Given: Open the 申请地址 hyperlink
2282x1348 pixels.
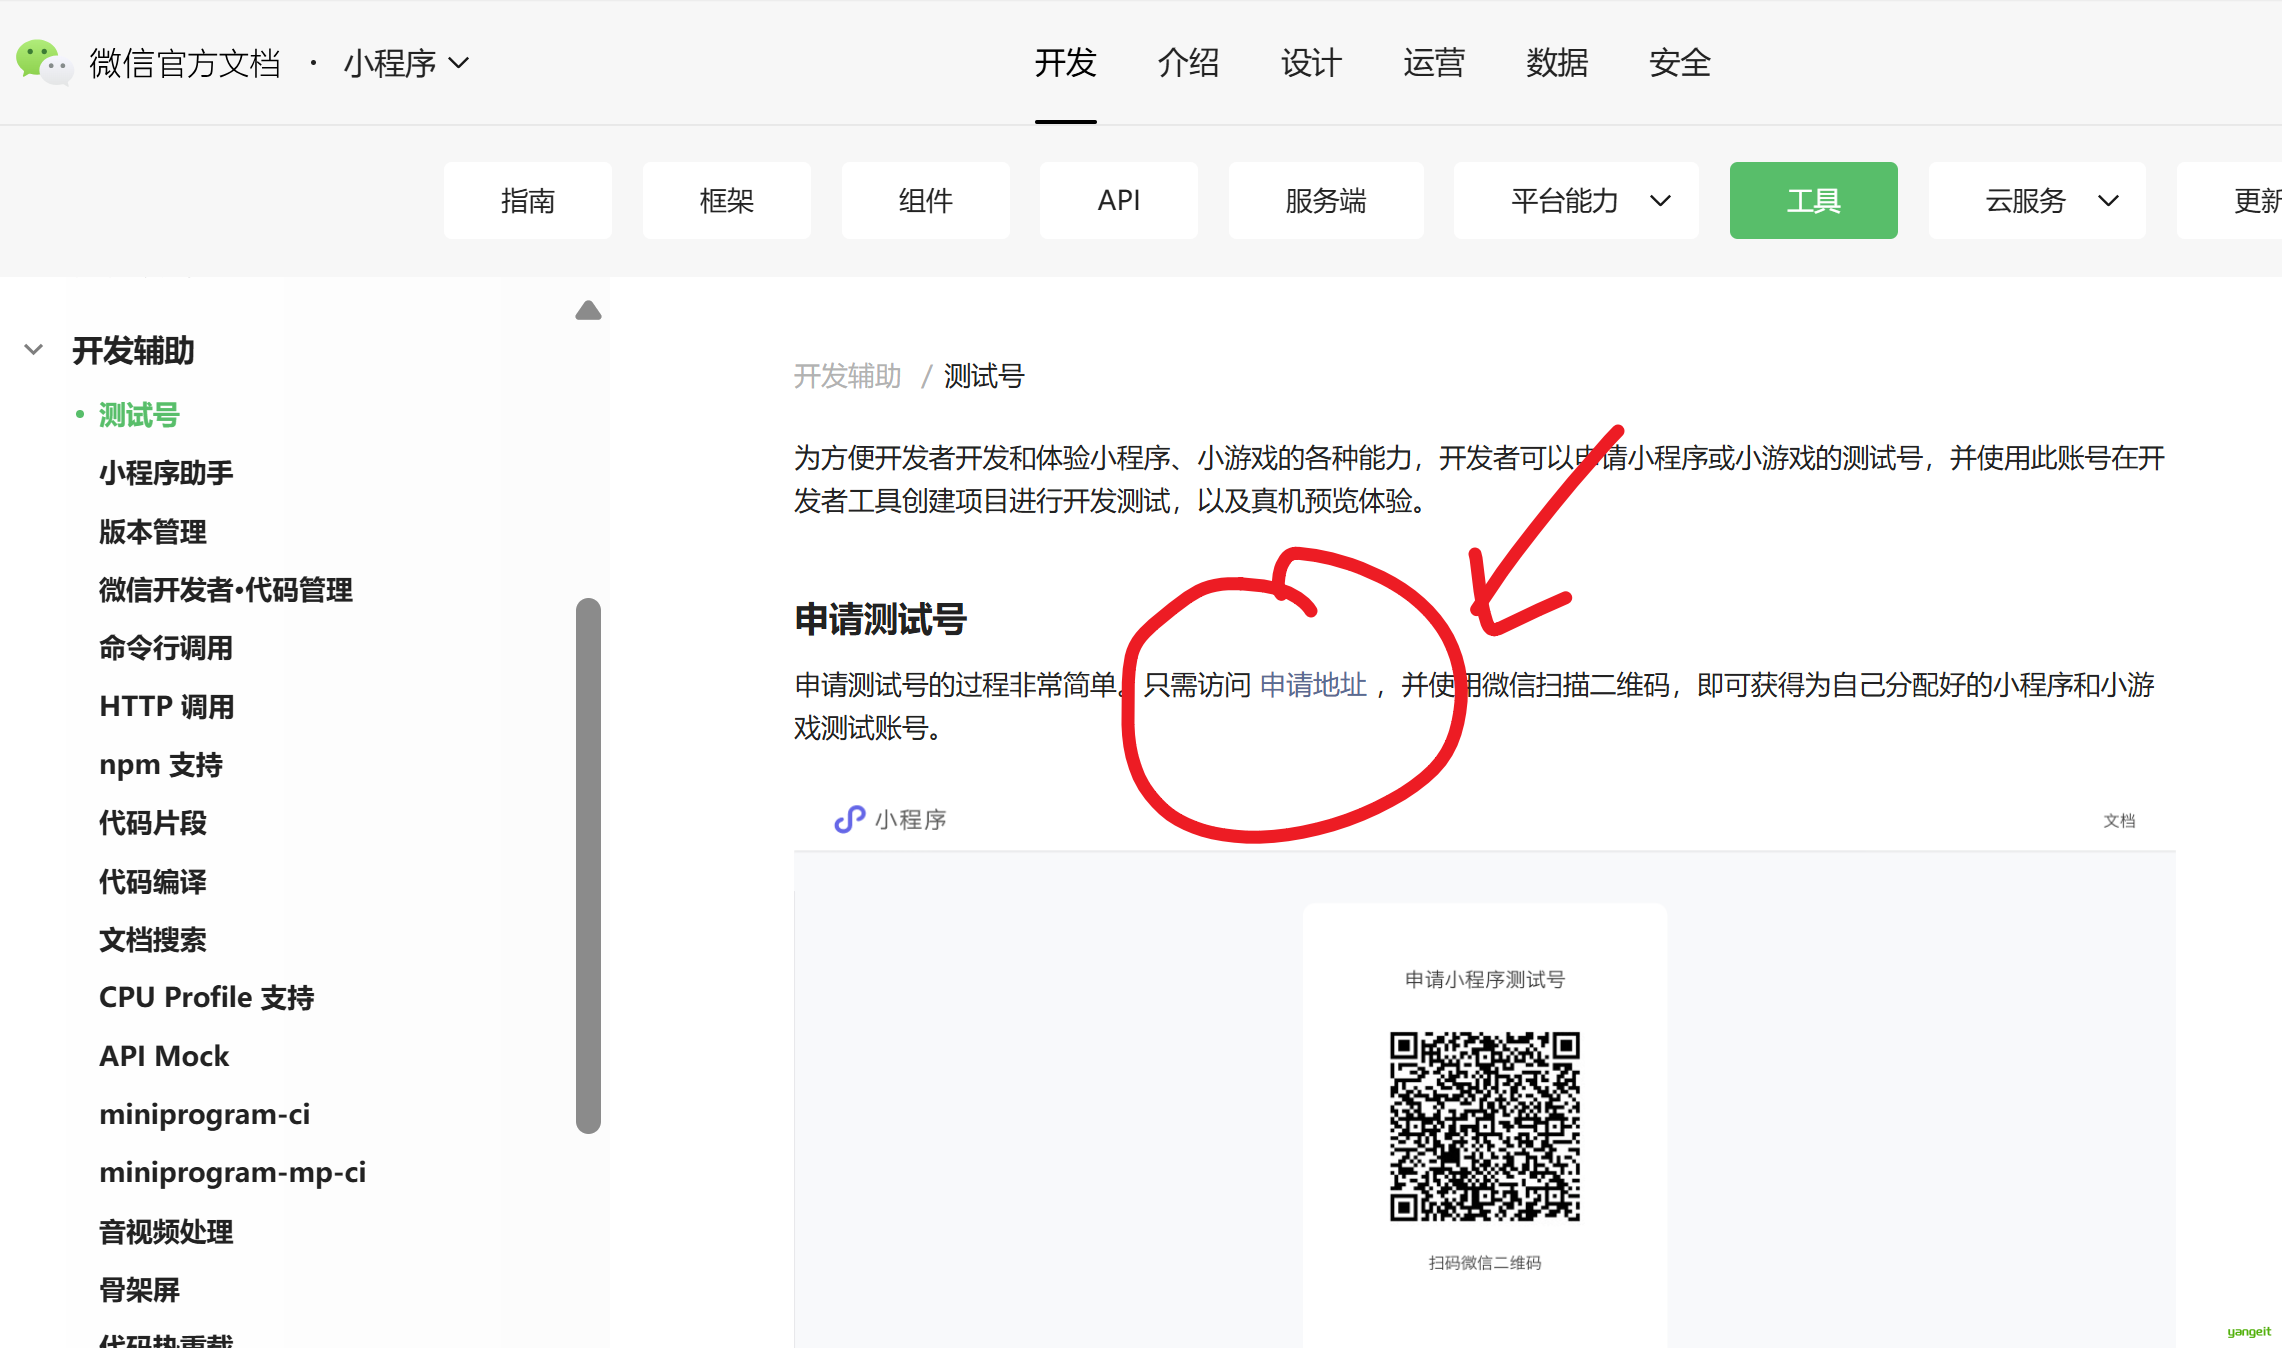Looking at the screenshot, I should [1313, 685].
